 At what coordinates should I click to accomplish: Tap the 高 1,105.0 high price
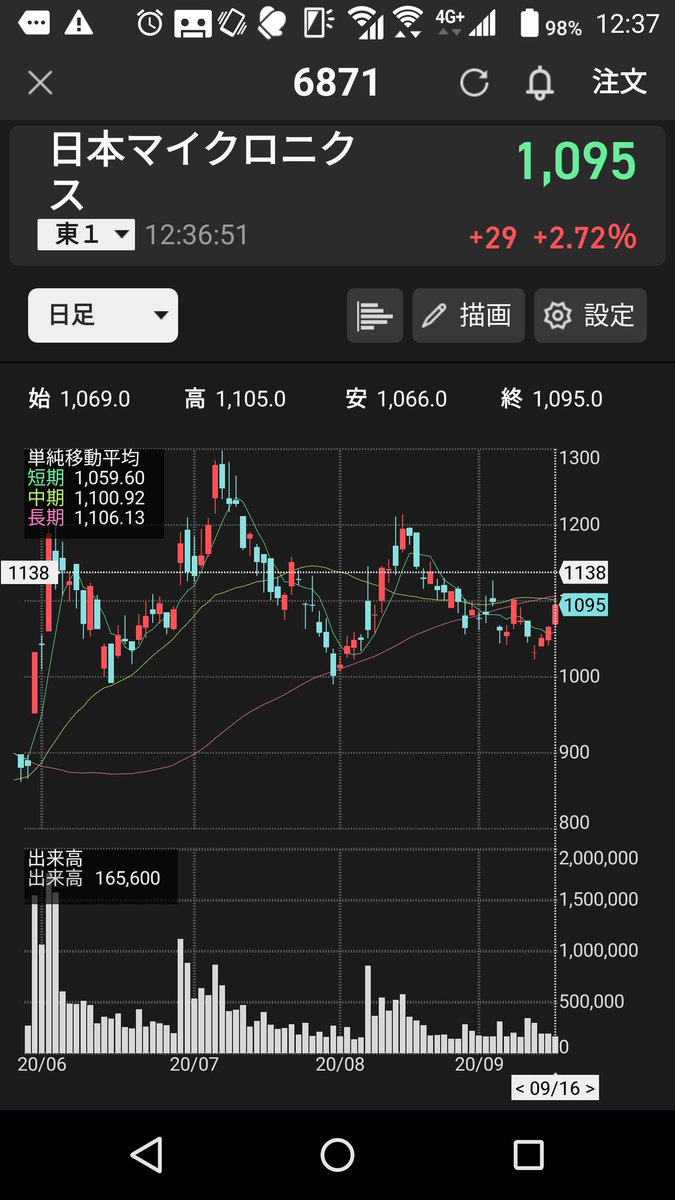pyautogui.click(x=235, y=399)
